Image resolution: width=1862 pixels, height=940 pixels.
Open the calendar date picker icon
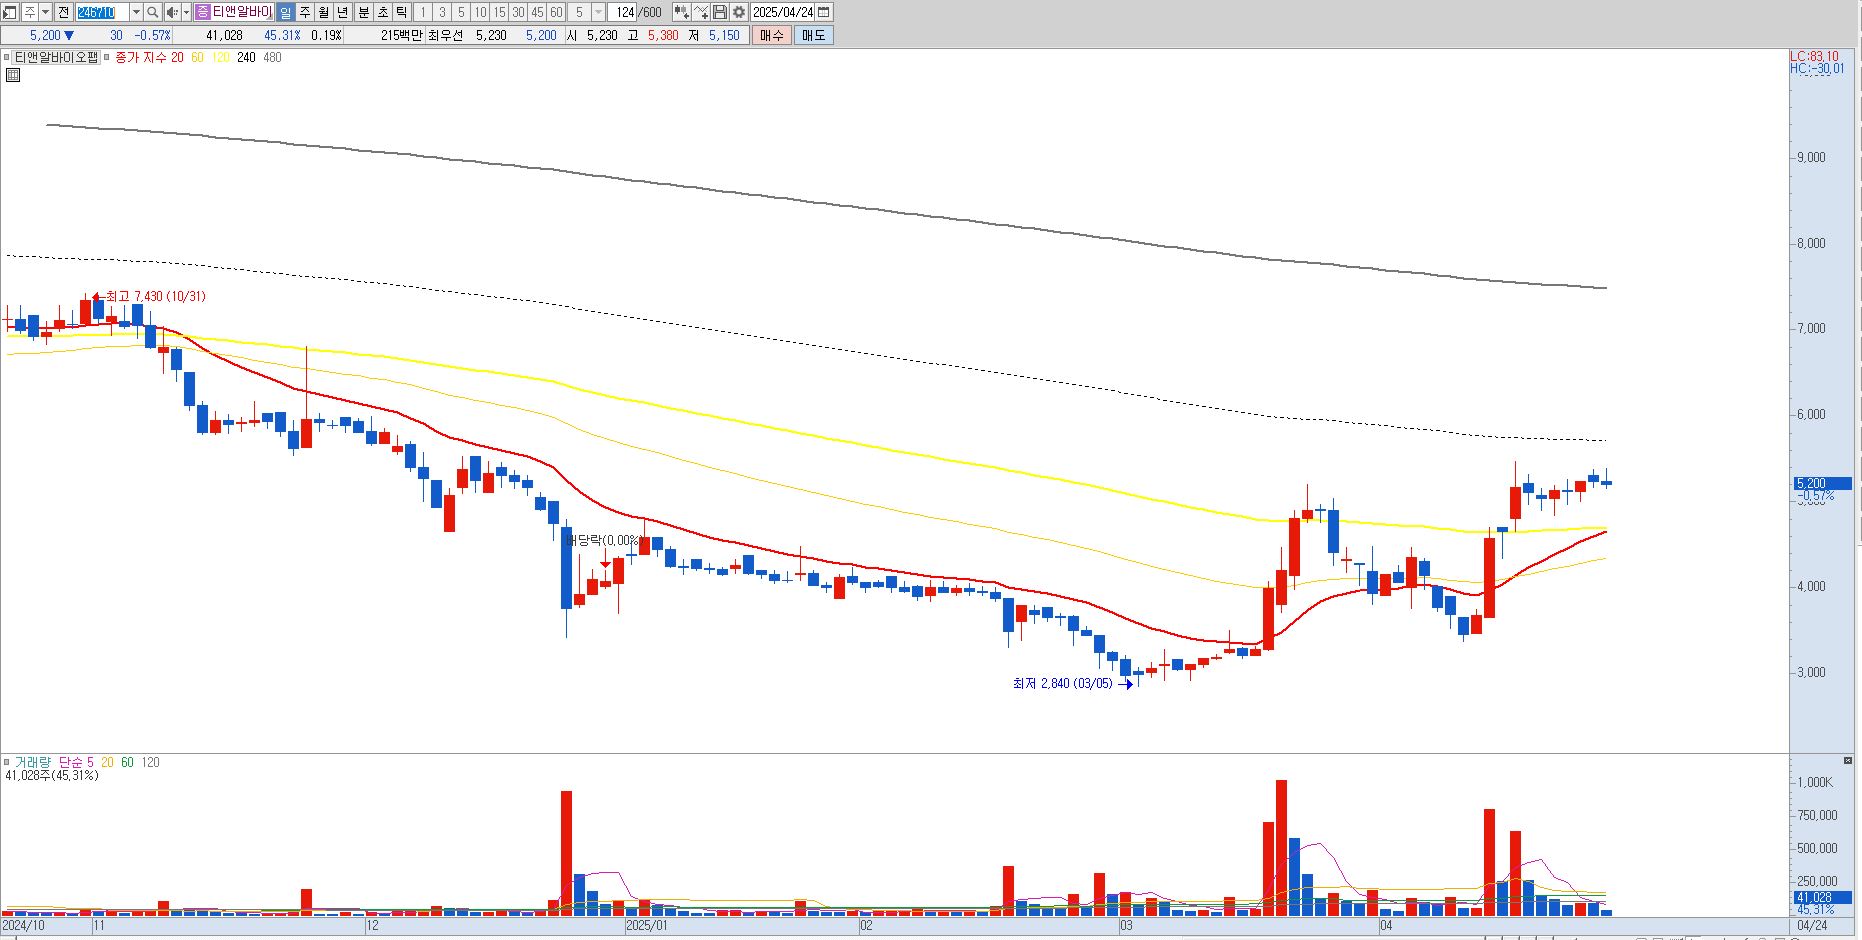(x=824, y=12)
